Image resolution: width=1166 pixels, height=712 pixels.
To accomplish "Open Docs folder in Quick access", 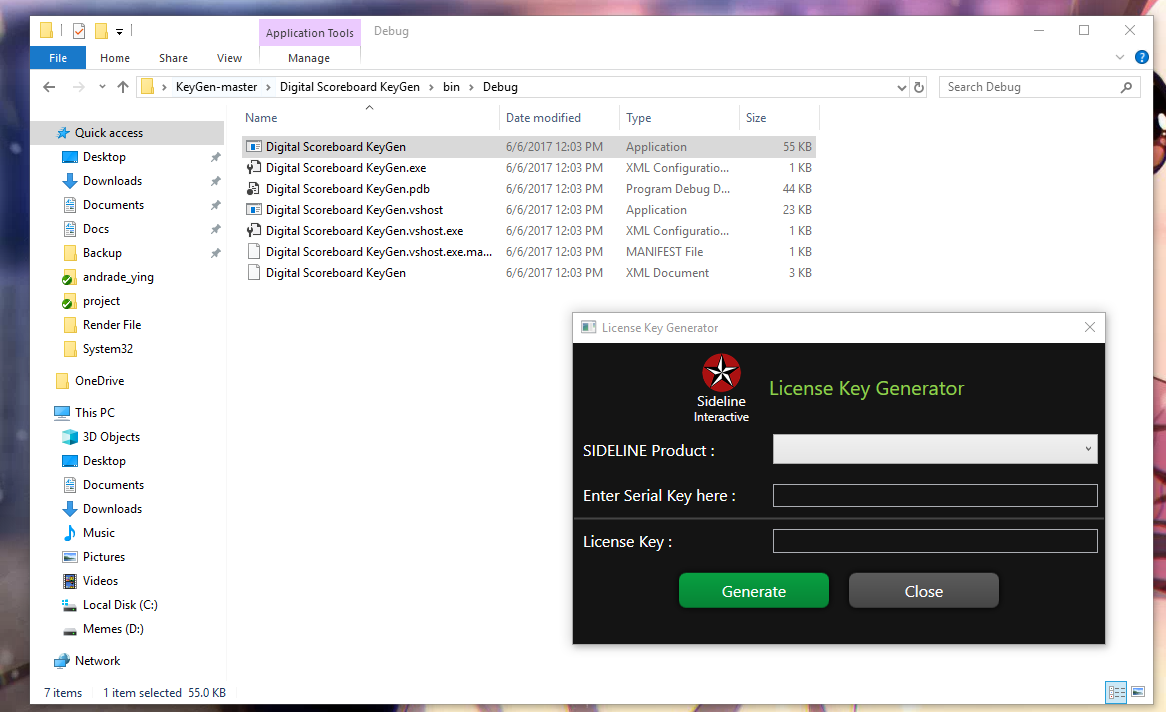I will 96,228.
